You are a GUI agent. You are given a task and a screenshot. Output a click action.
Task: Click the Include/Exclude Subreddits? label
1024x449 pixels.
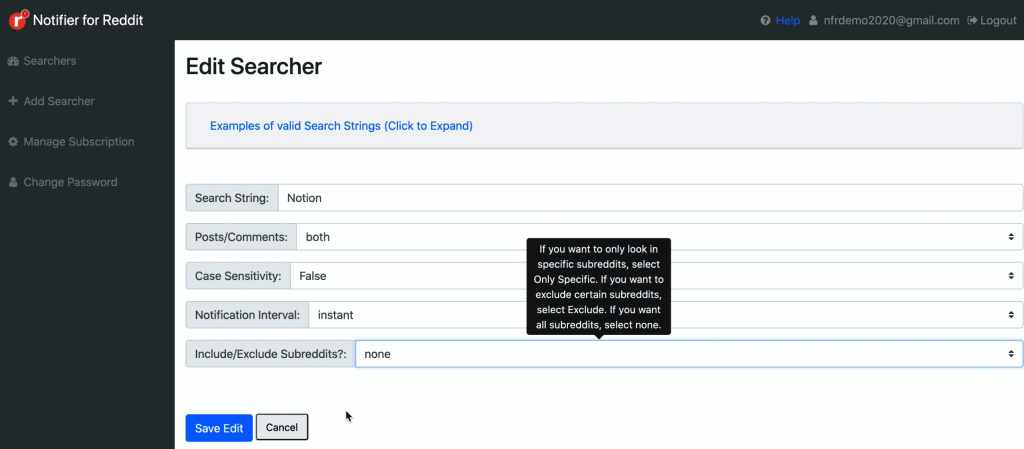coord(270,354)
